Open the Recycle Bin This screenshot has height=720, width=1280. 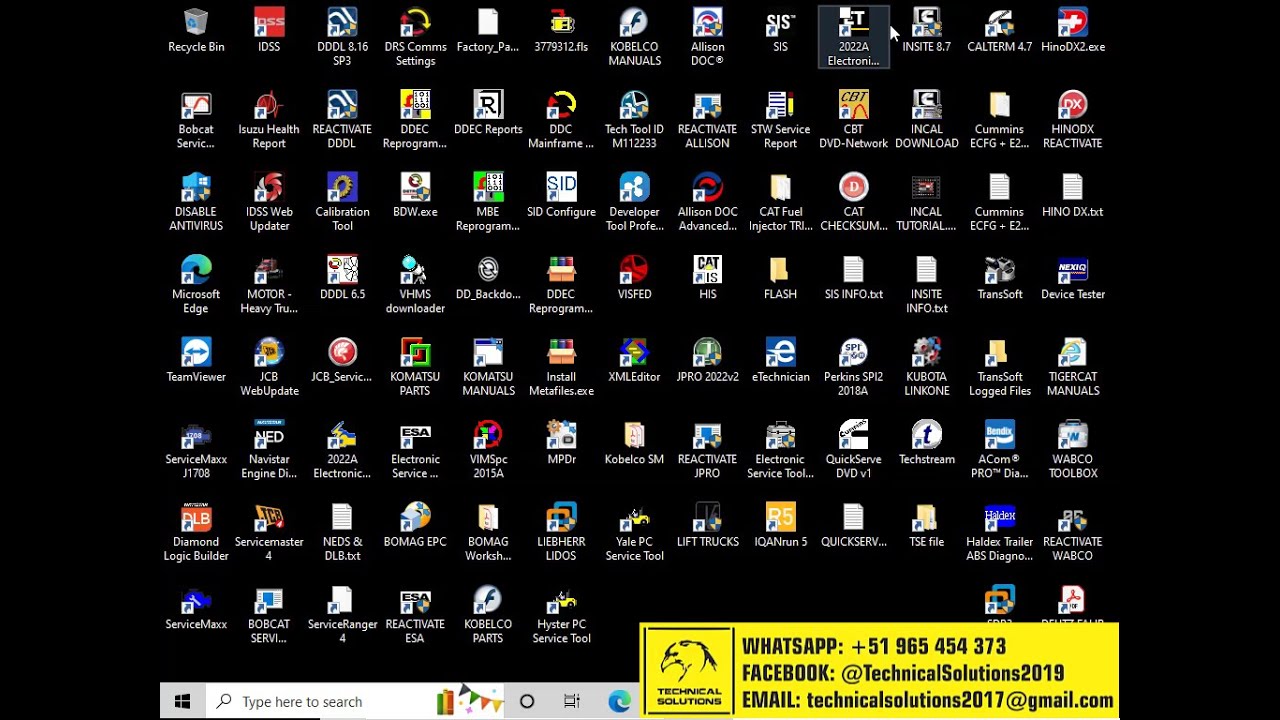pyautogui.click(x=196, y=31)
